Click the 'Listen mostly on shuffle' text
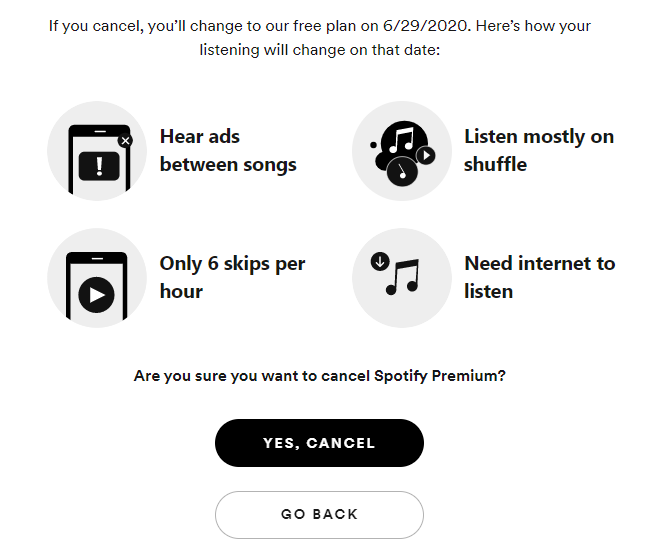 tap(539, 151)
